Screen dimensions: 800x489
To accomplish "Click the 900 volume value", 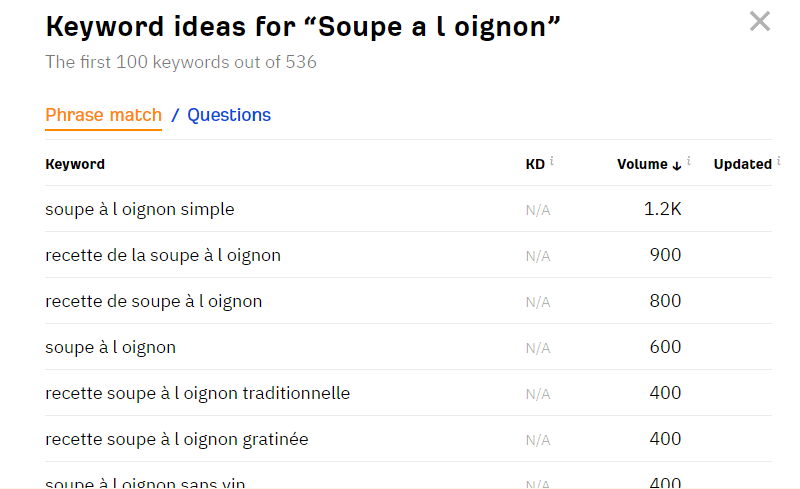I will click(x=665, y=255).
